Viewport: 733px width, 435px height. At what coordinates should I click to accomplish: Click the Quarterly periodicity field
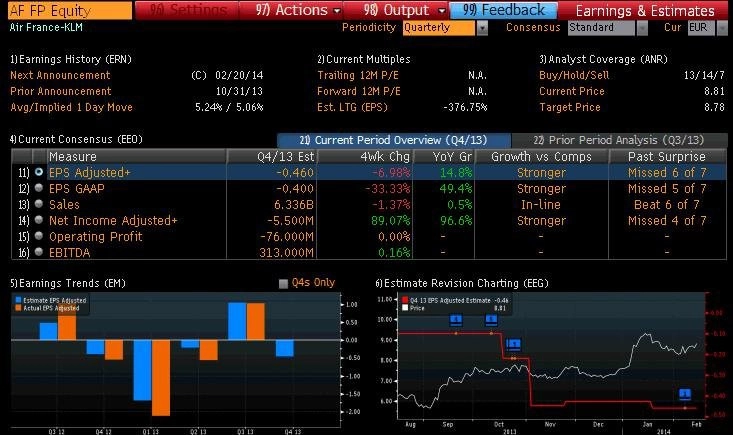438,28
